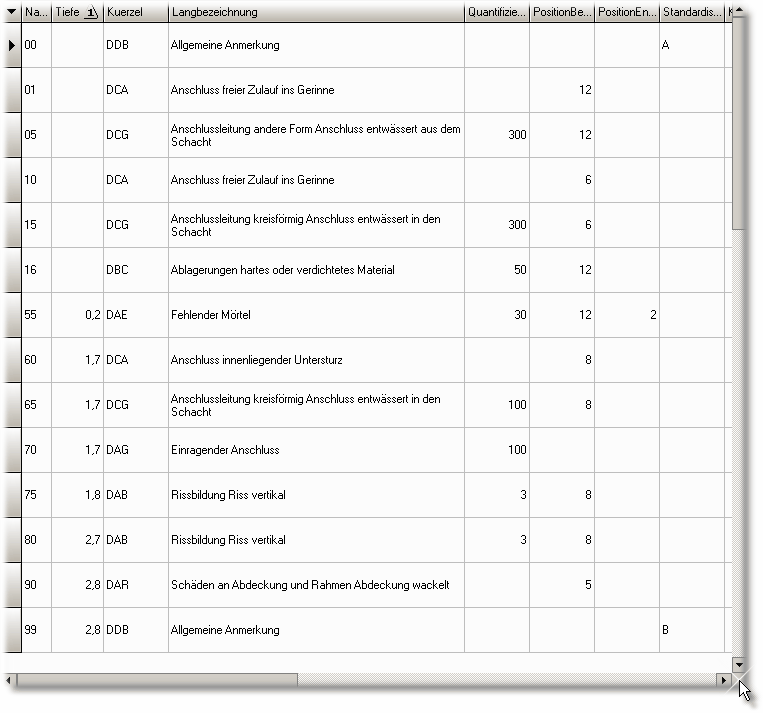Click the Quantifizie... column header
The image size is (763, 713).
(496, 12)
